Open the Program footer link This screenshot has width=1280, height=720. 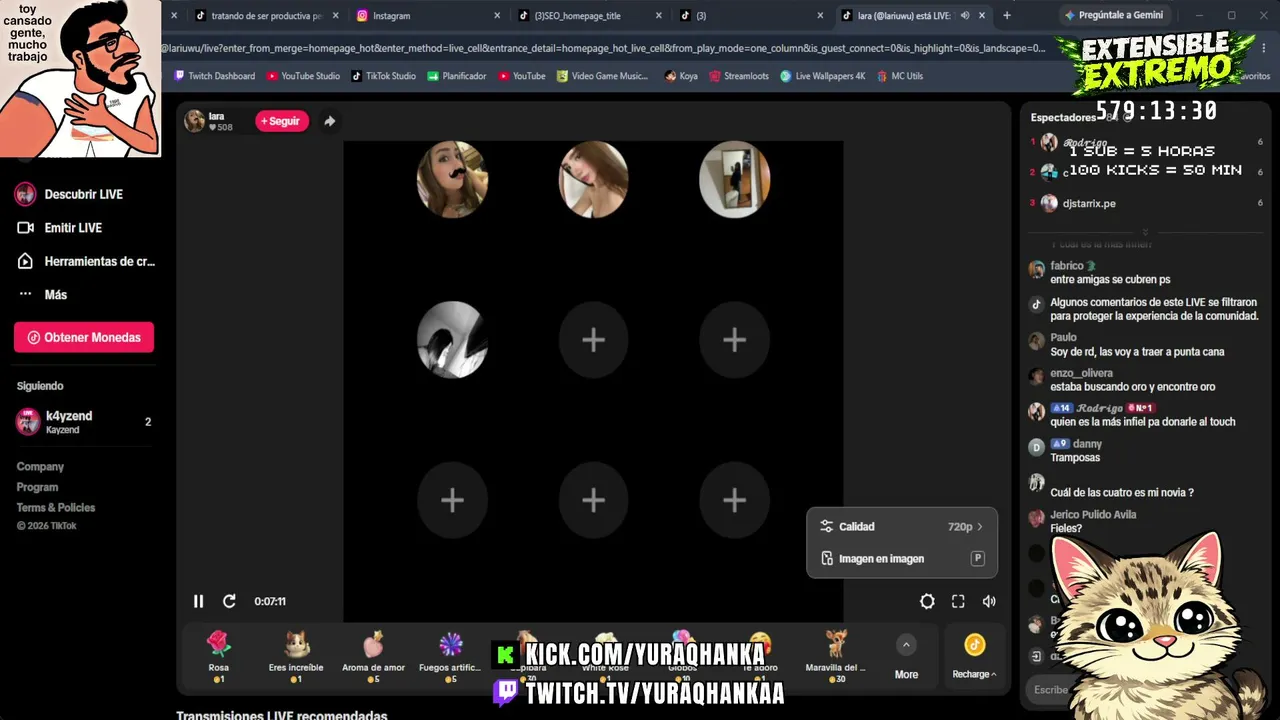pos(37,487)
